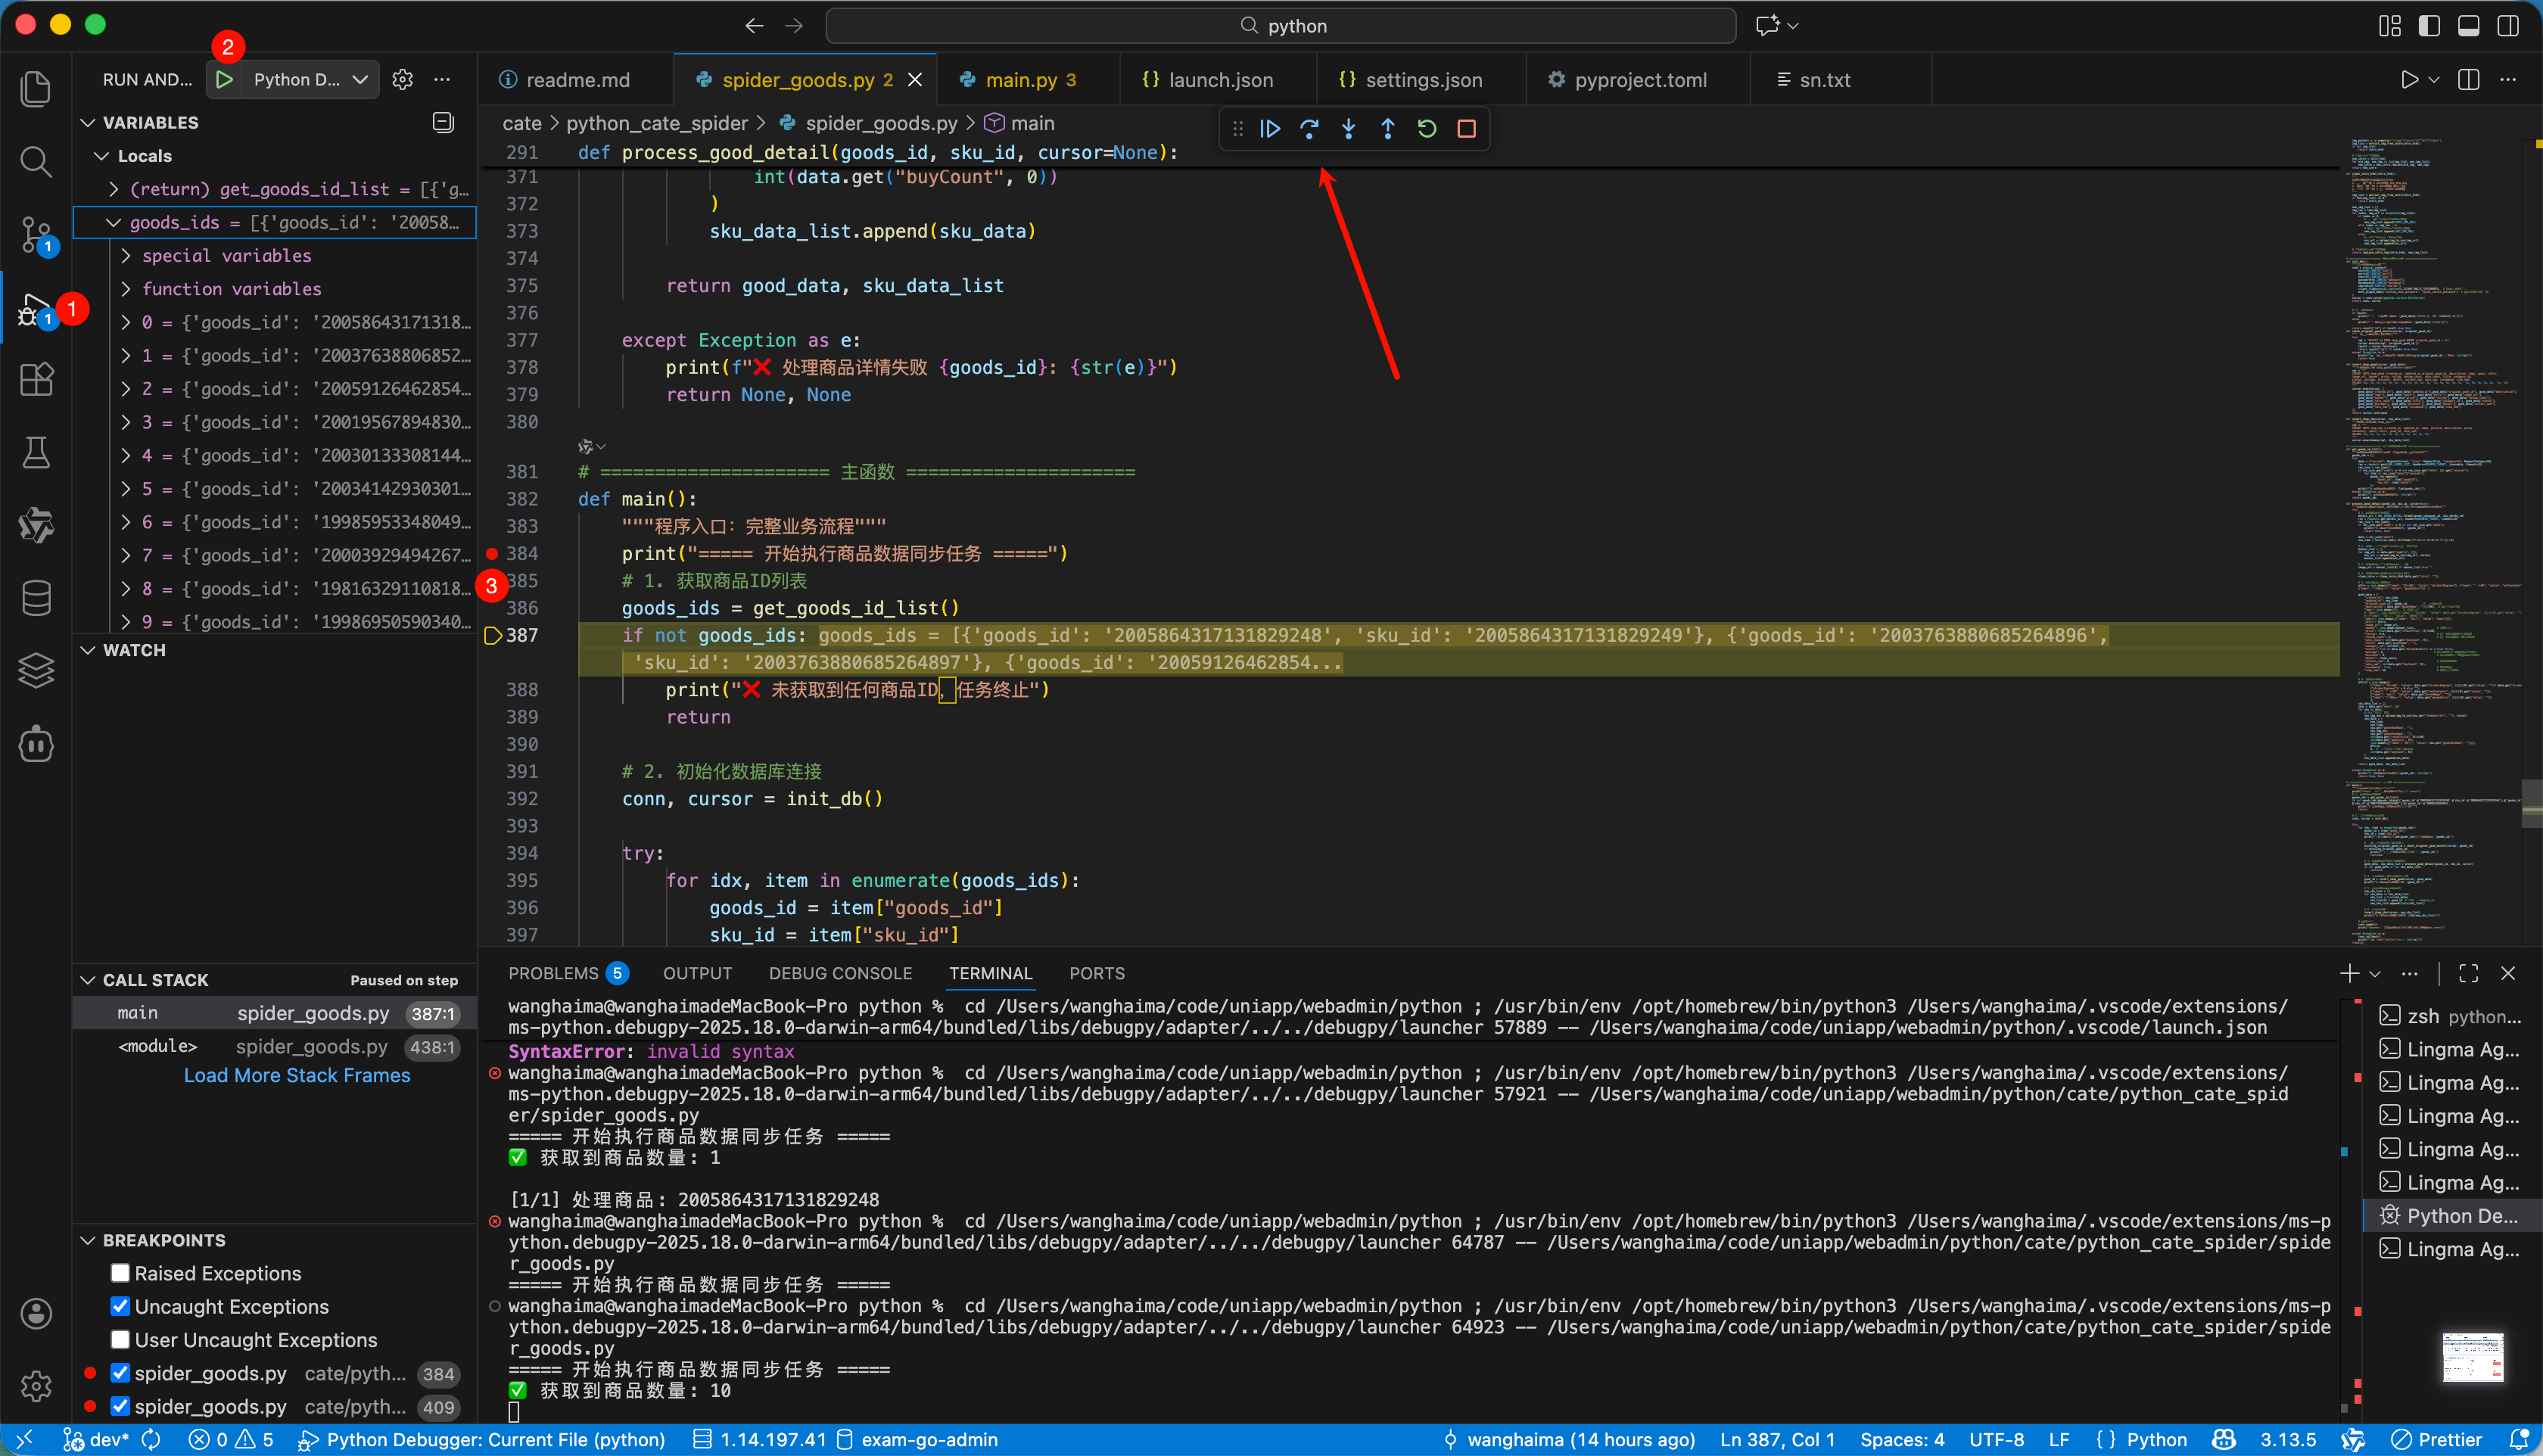Click the command center search field
The width and height of the screenshot is (2543, 1456).
click(x=1280, y=26)
